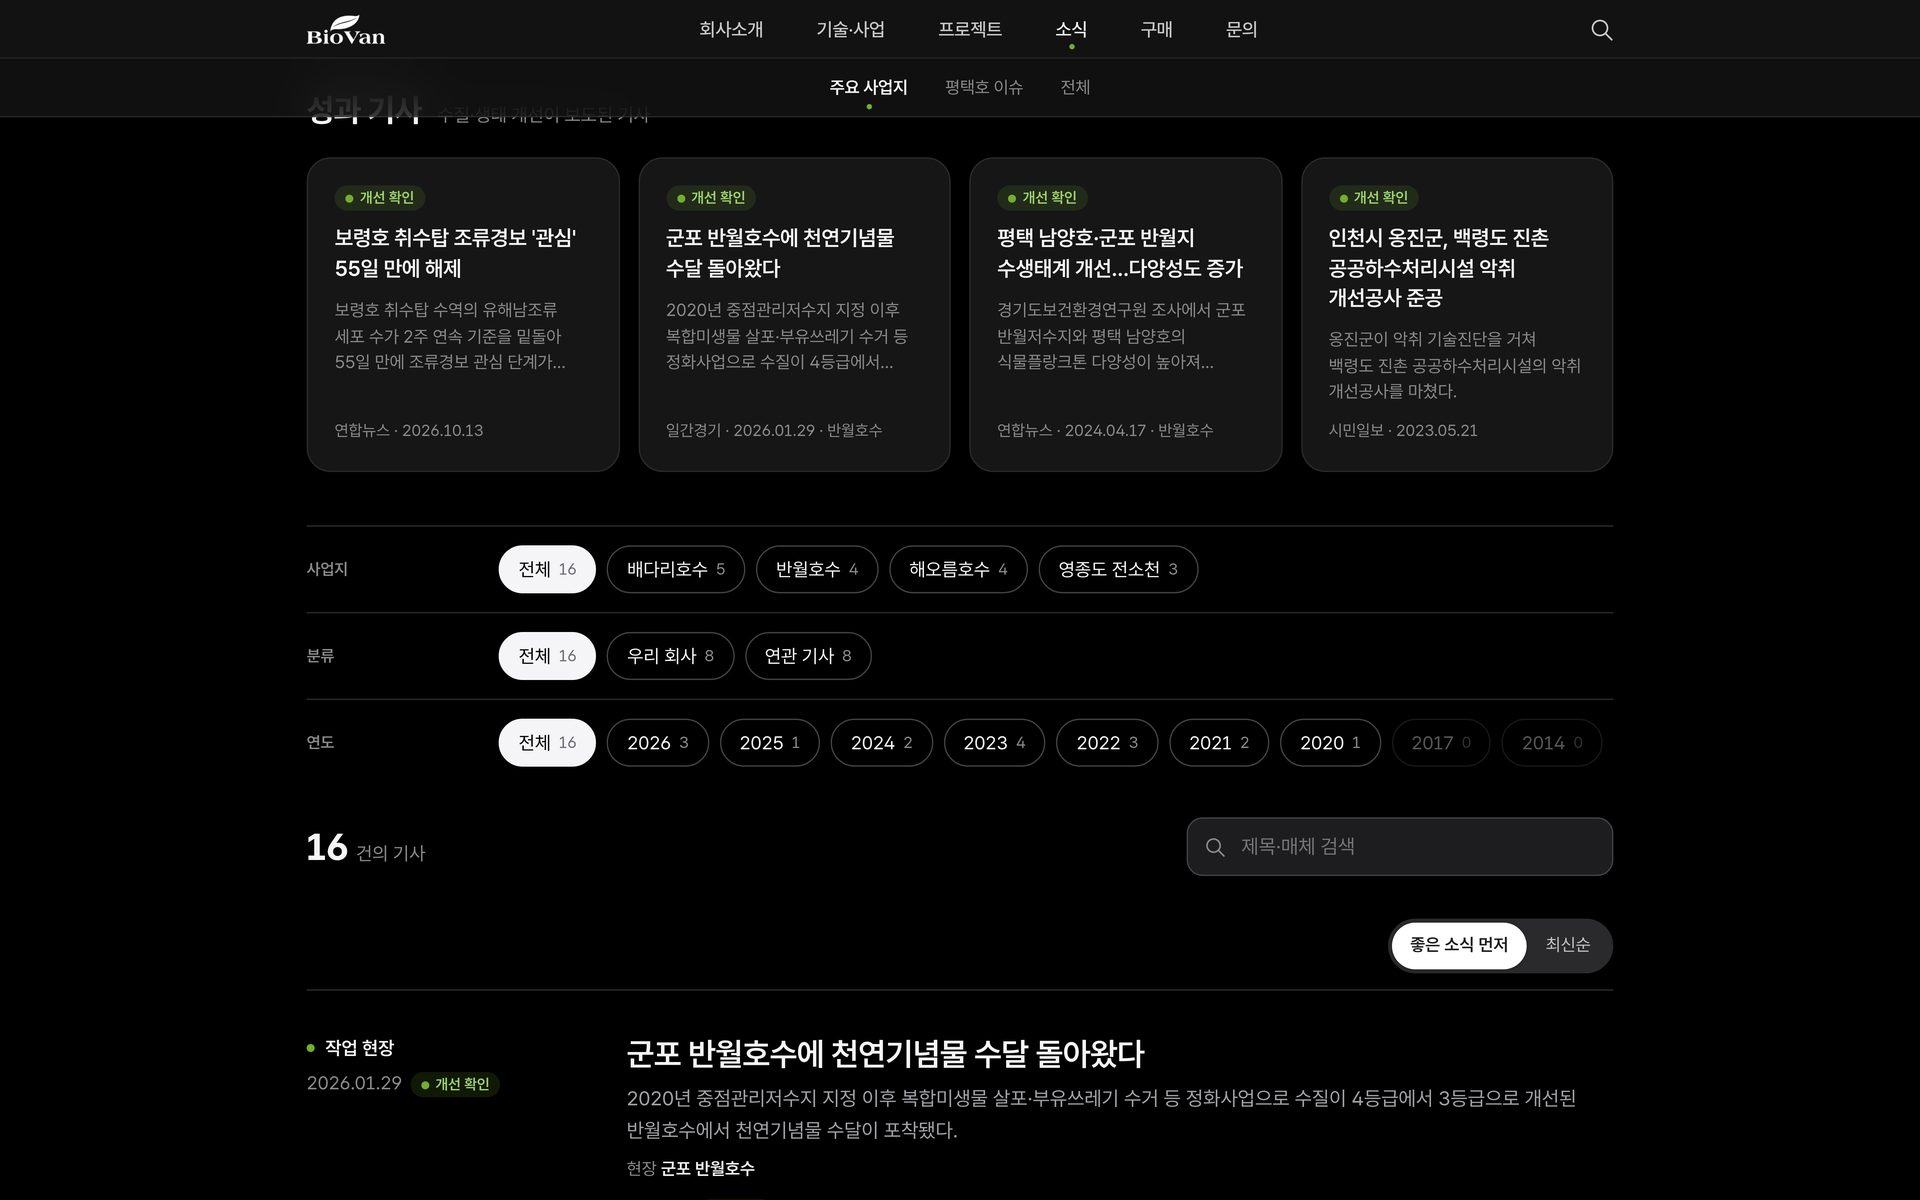1920x1200 pixels.
Task: Open the 평택 남양호·군포 반월지 card
Action: [1125, 314]
